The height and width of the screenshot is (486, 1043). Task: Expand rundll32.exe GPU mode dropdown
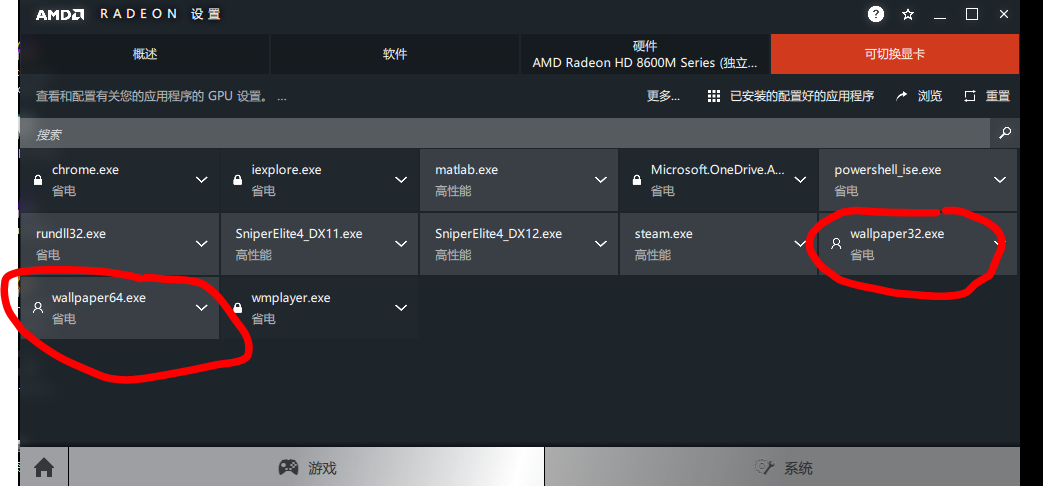click(x=202, y=244)
